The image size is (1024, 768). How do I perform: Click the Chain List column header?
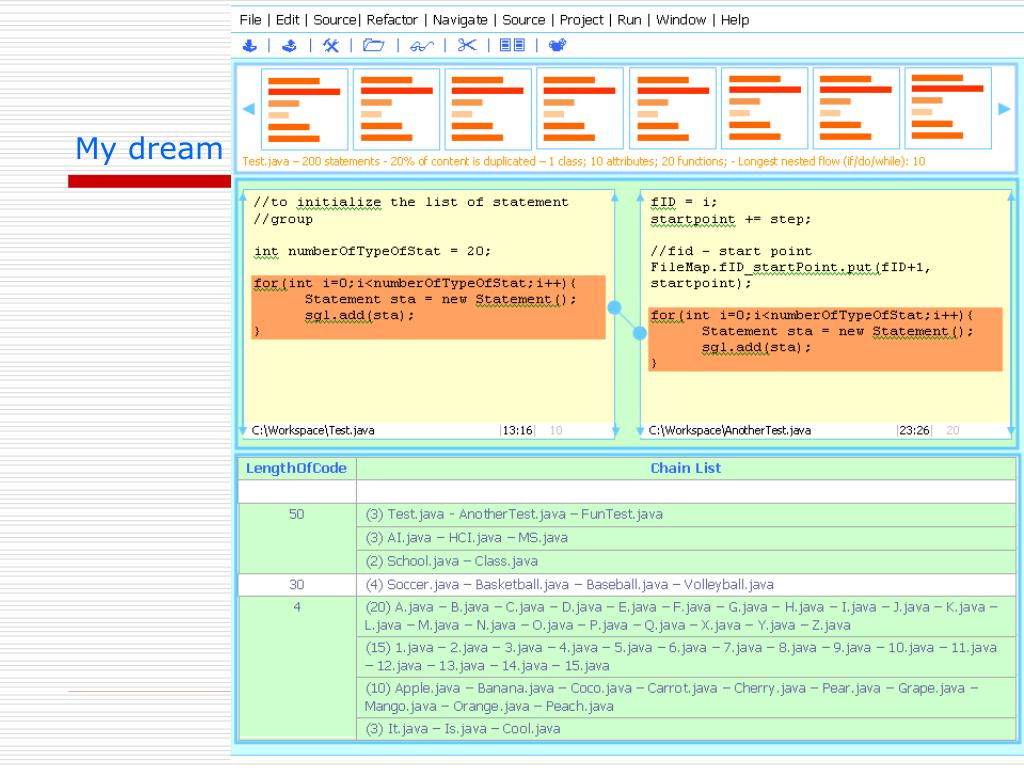coord(686,468)
